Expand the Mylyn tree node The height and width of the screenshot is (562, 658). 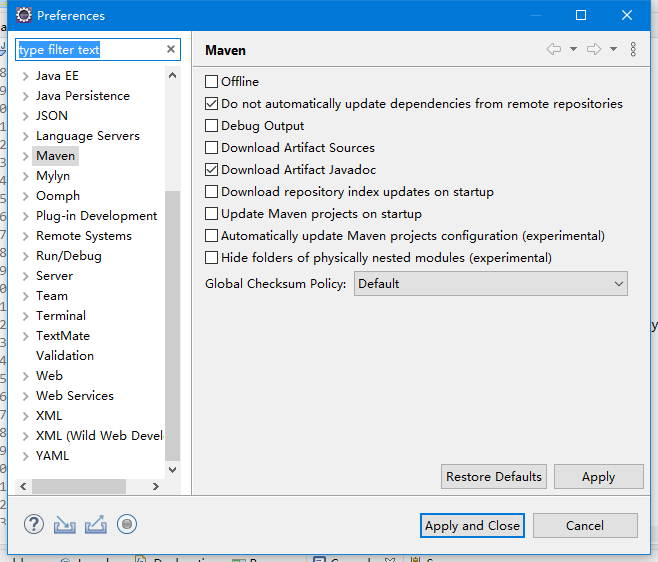point(26,176)
